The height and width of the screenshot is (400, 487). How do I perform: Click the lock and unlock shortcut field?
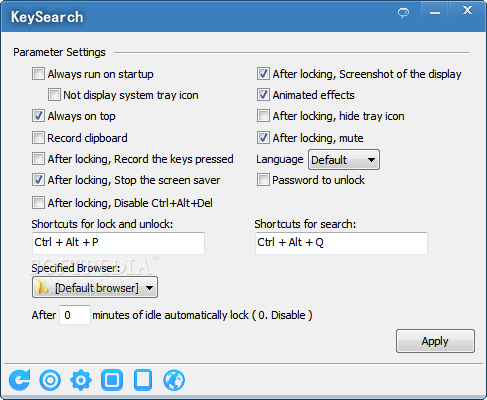tap(118, 243)
